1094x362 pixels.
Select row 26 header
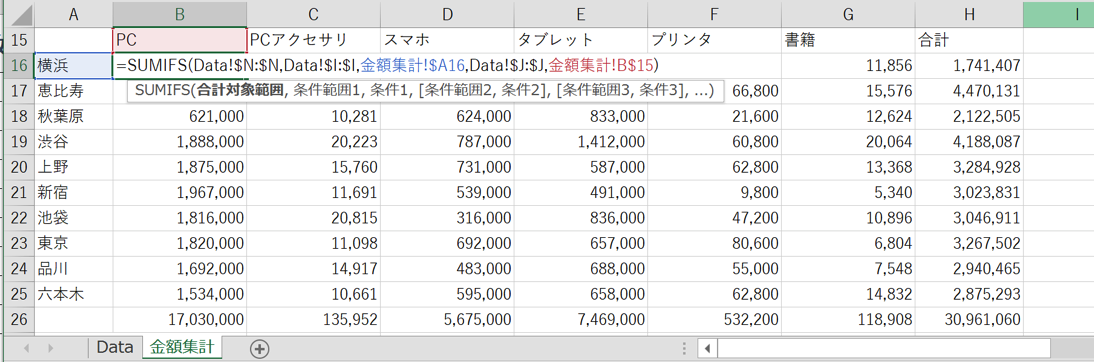click(x=20, y=320)
